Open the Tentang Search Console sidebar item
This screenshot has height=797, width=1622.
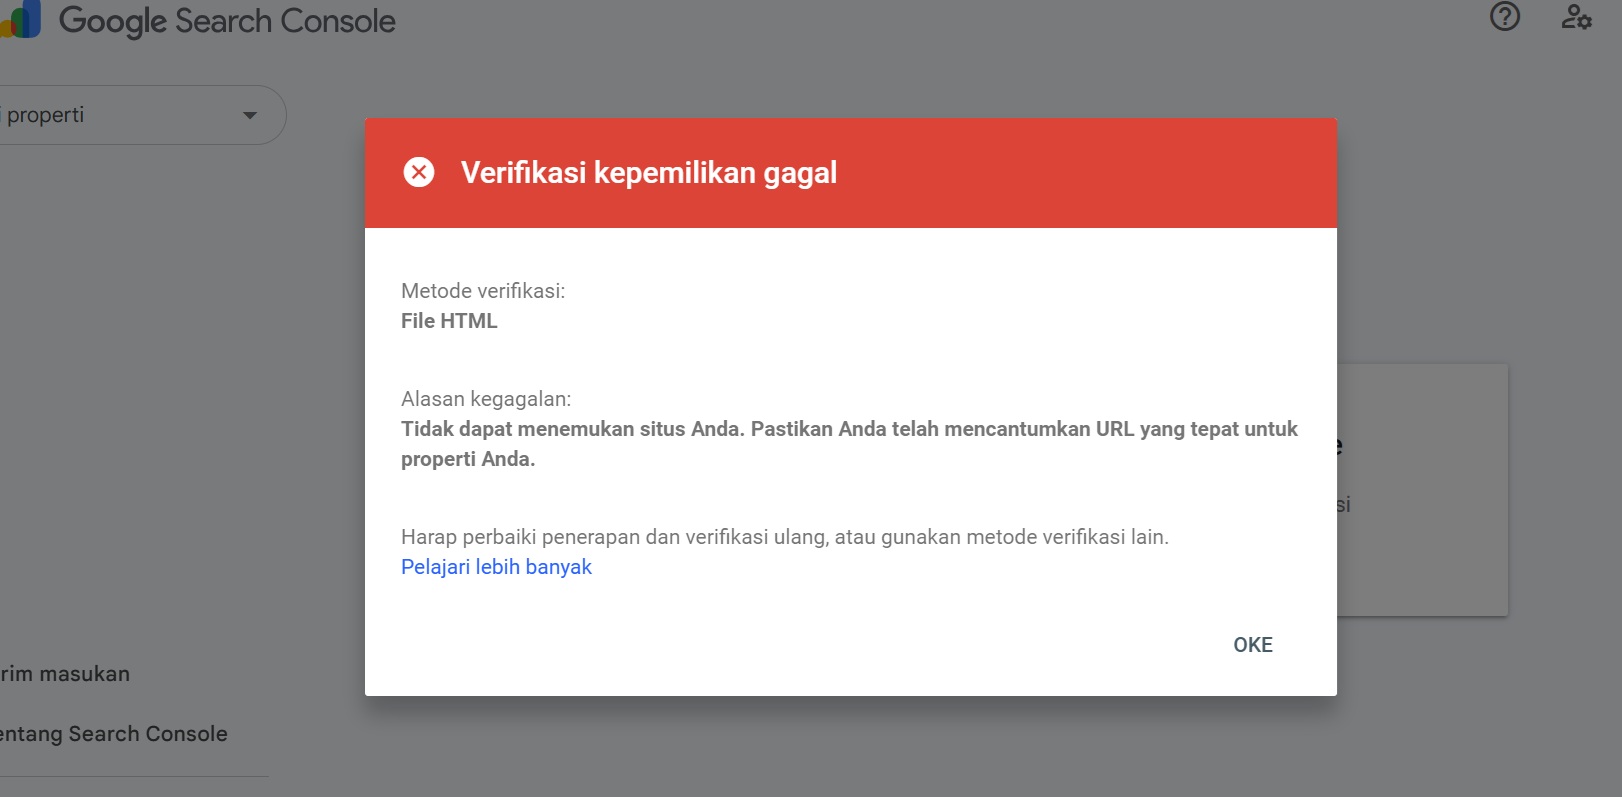pos(113,734)
